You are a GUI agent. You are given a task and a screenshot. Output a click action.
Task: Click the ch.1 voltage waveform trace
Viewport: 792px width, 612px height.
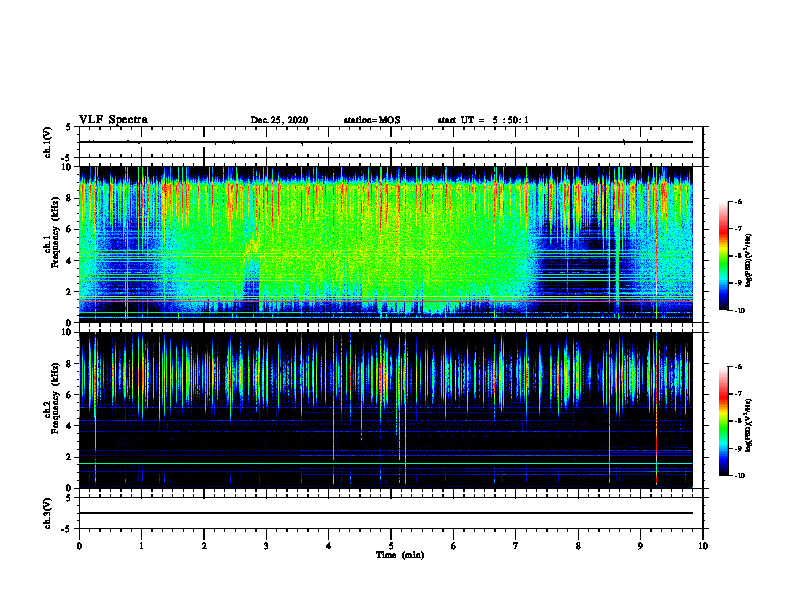[x=386, y=142]
